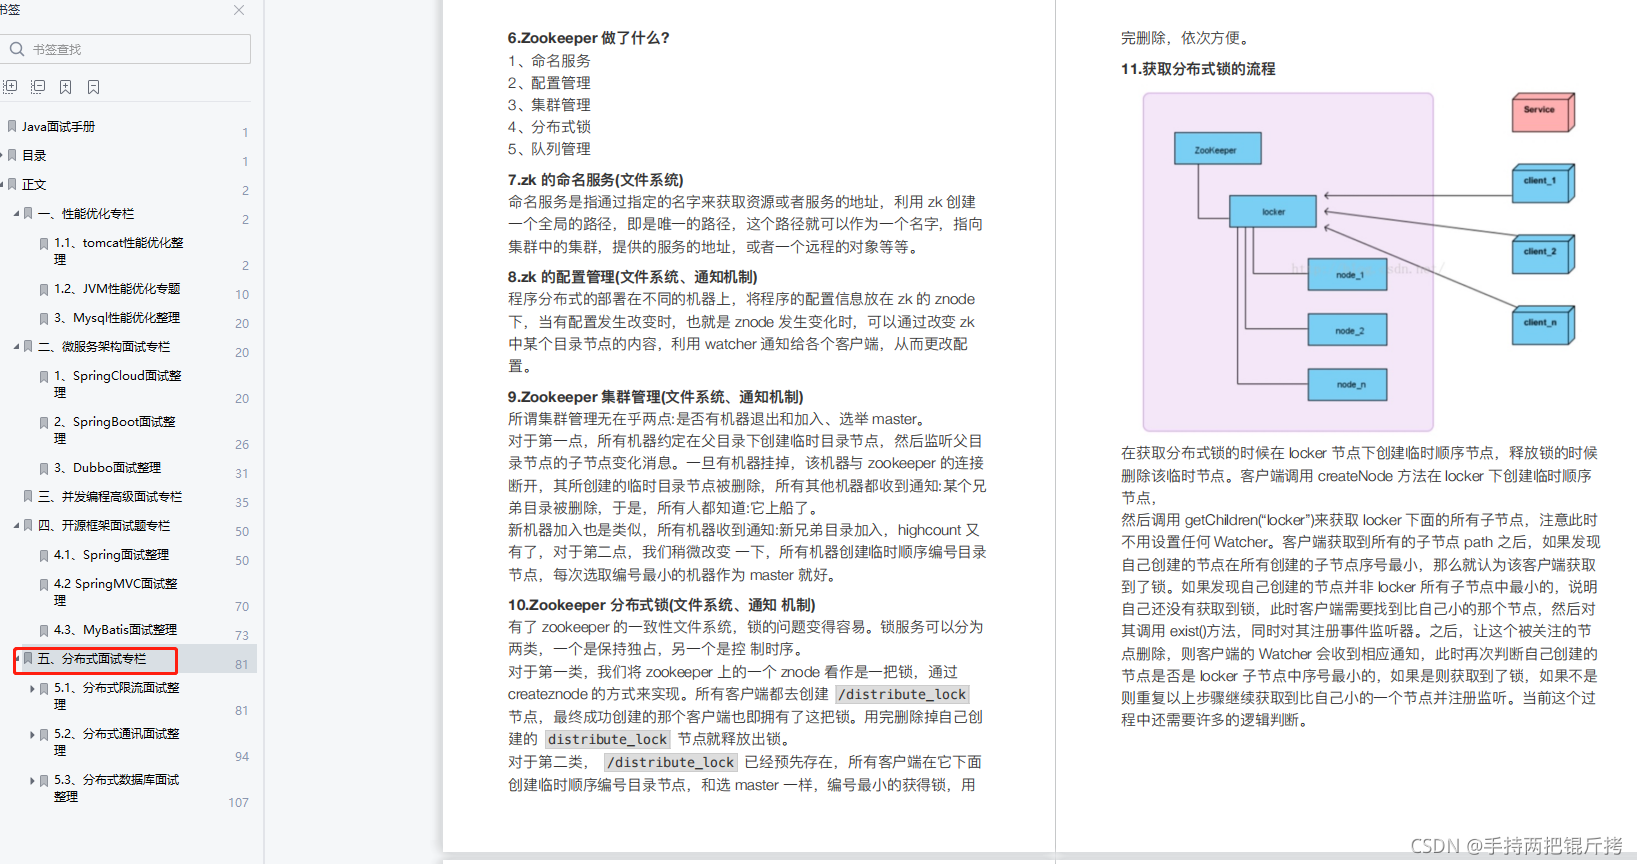Jump to 2、SpringBoot面试整理 bookmark
The height and width of the screenshot is (864, 1637).
point(115,430)
